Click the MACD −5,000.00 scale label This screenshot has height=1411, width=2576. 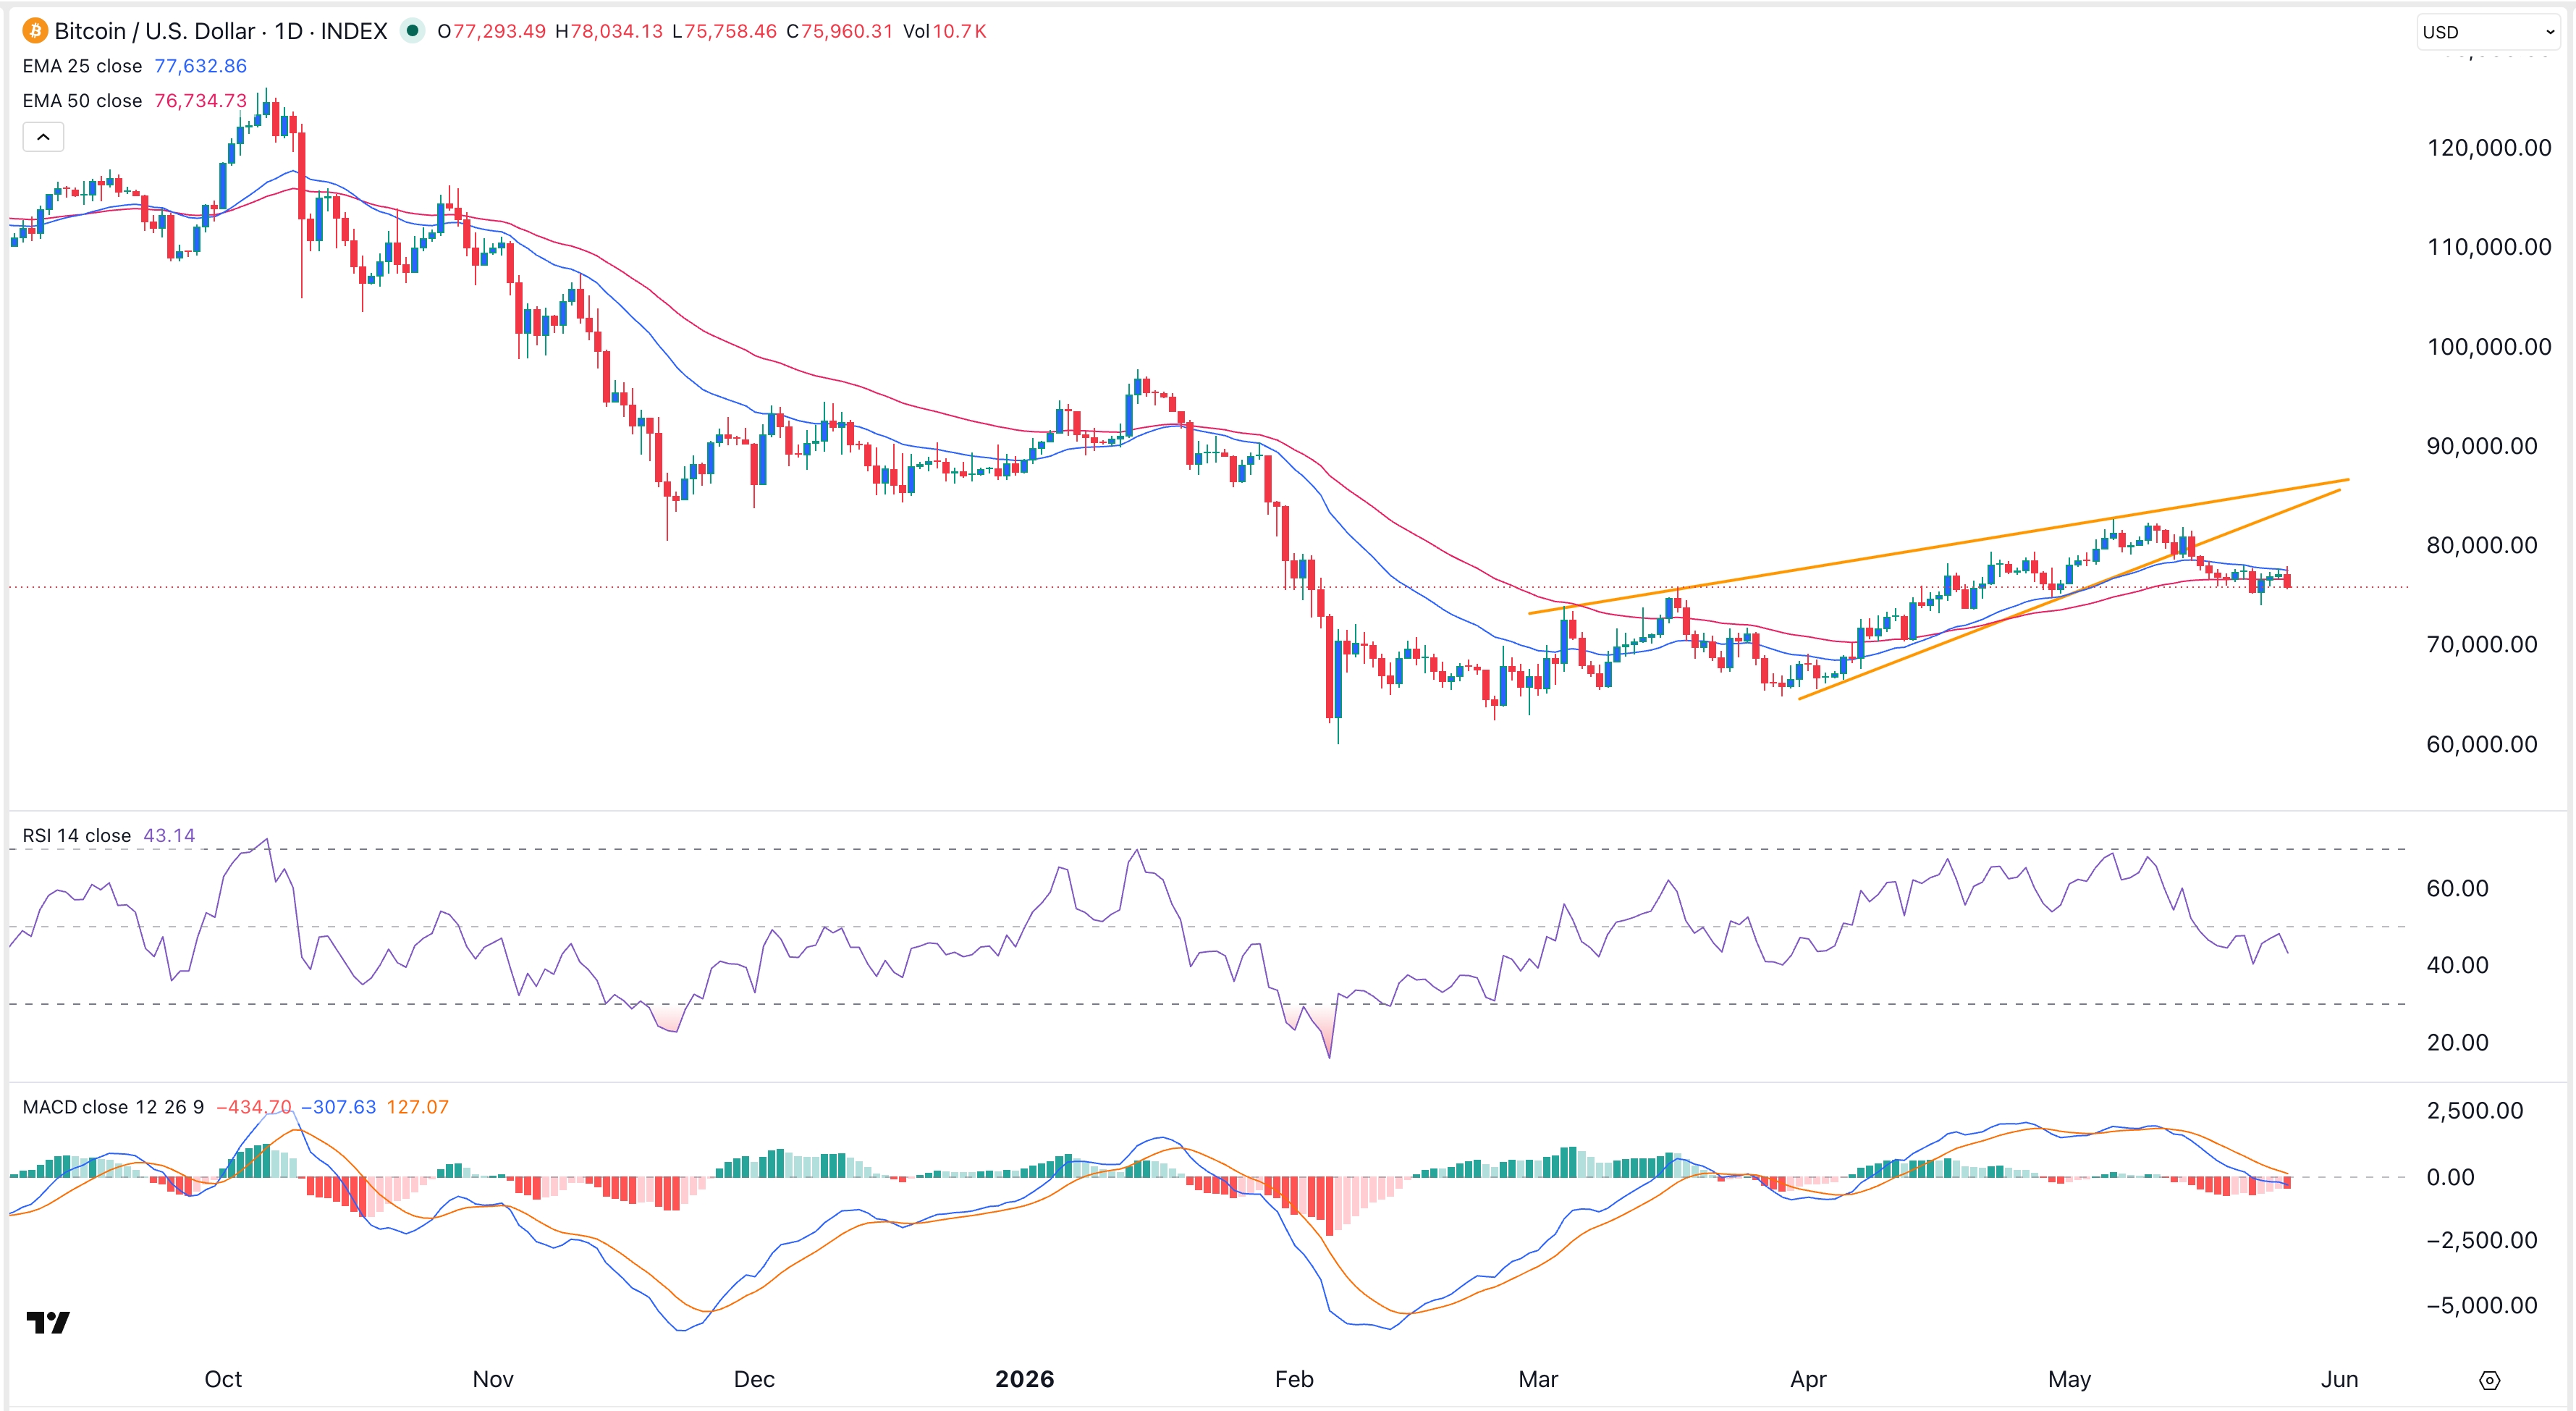[2482, 1306]
